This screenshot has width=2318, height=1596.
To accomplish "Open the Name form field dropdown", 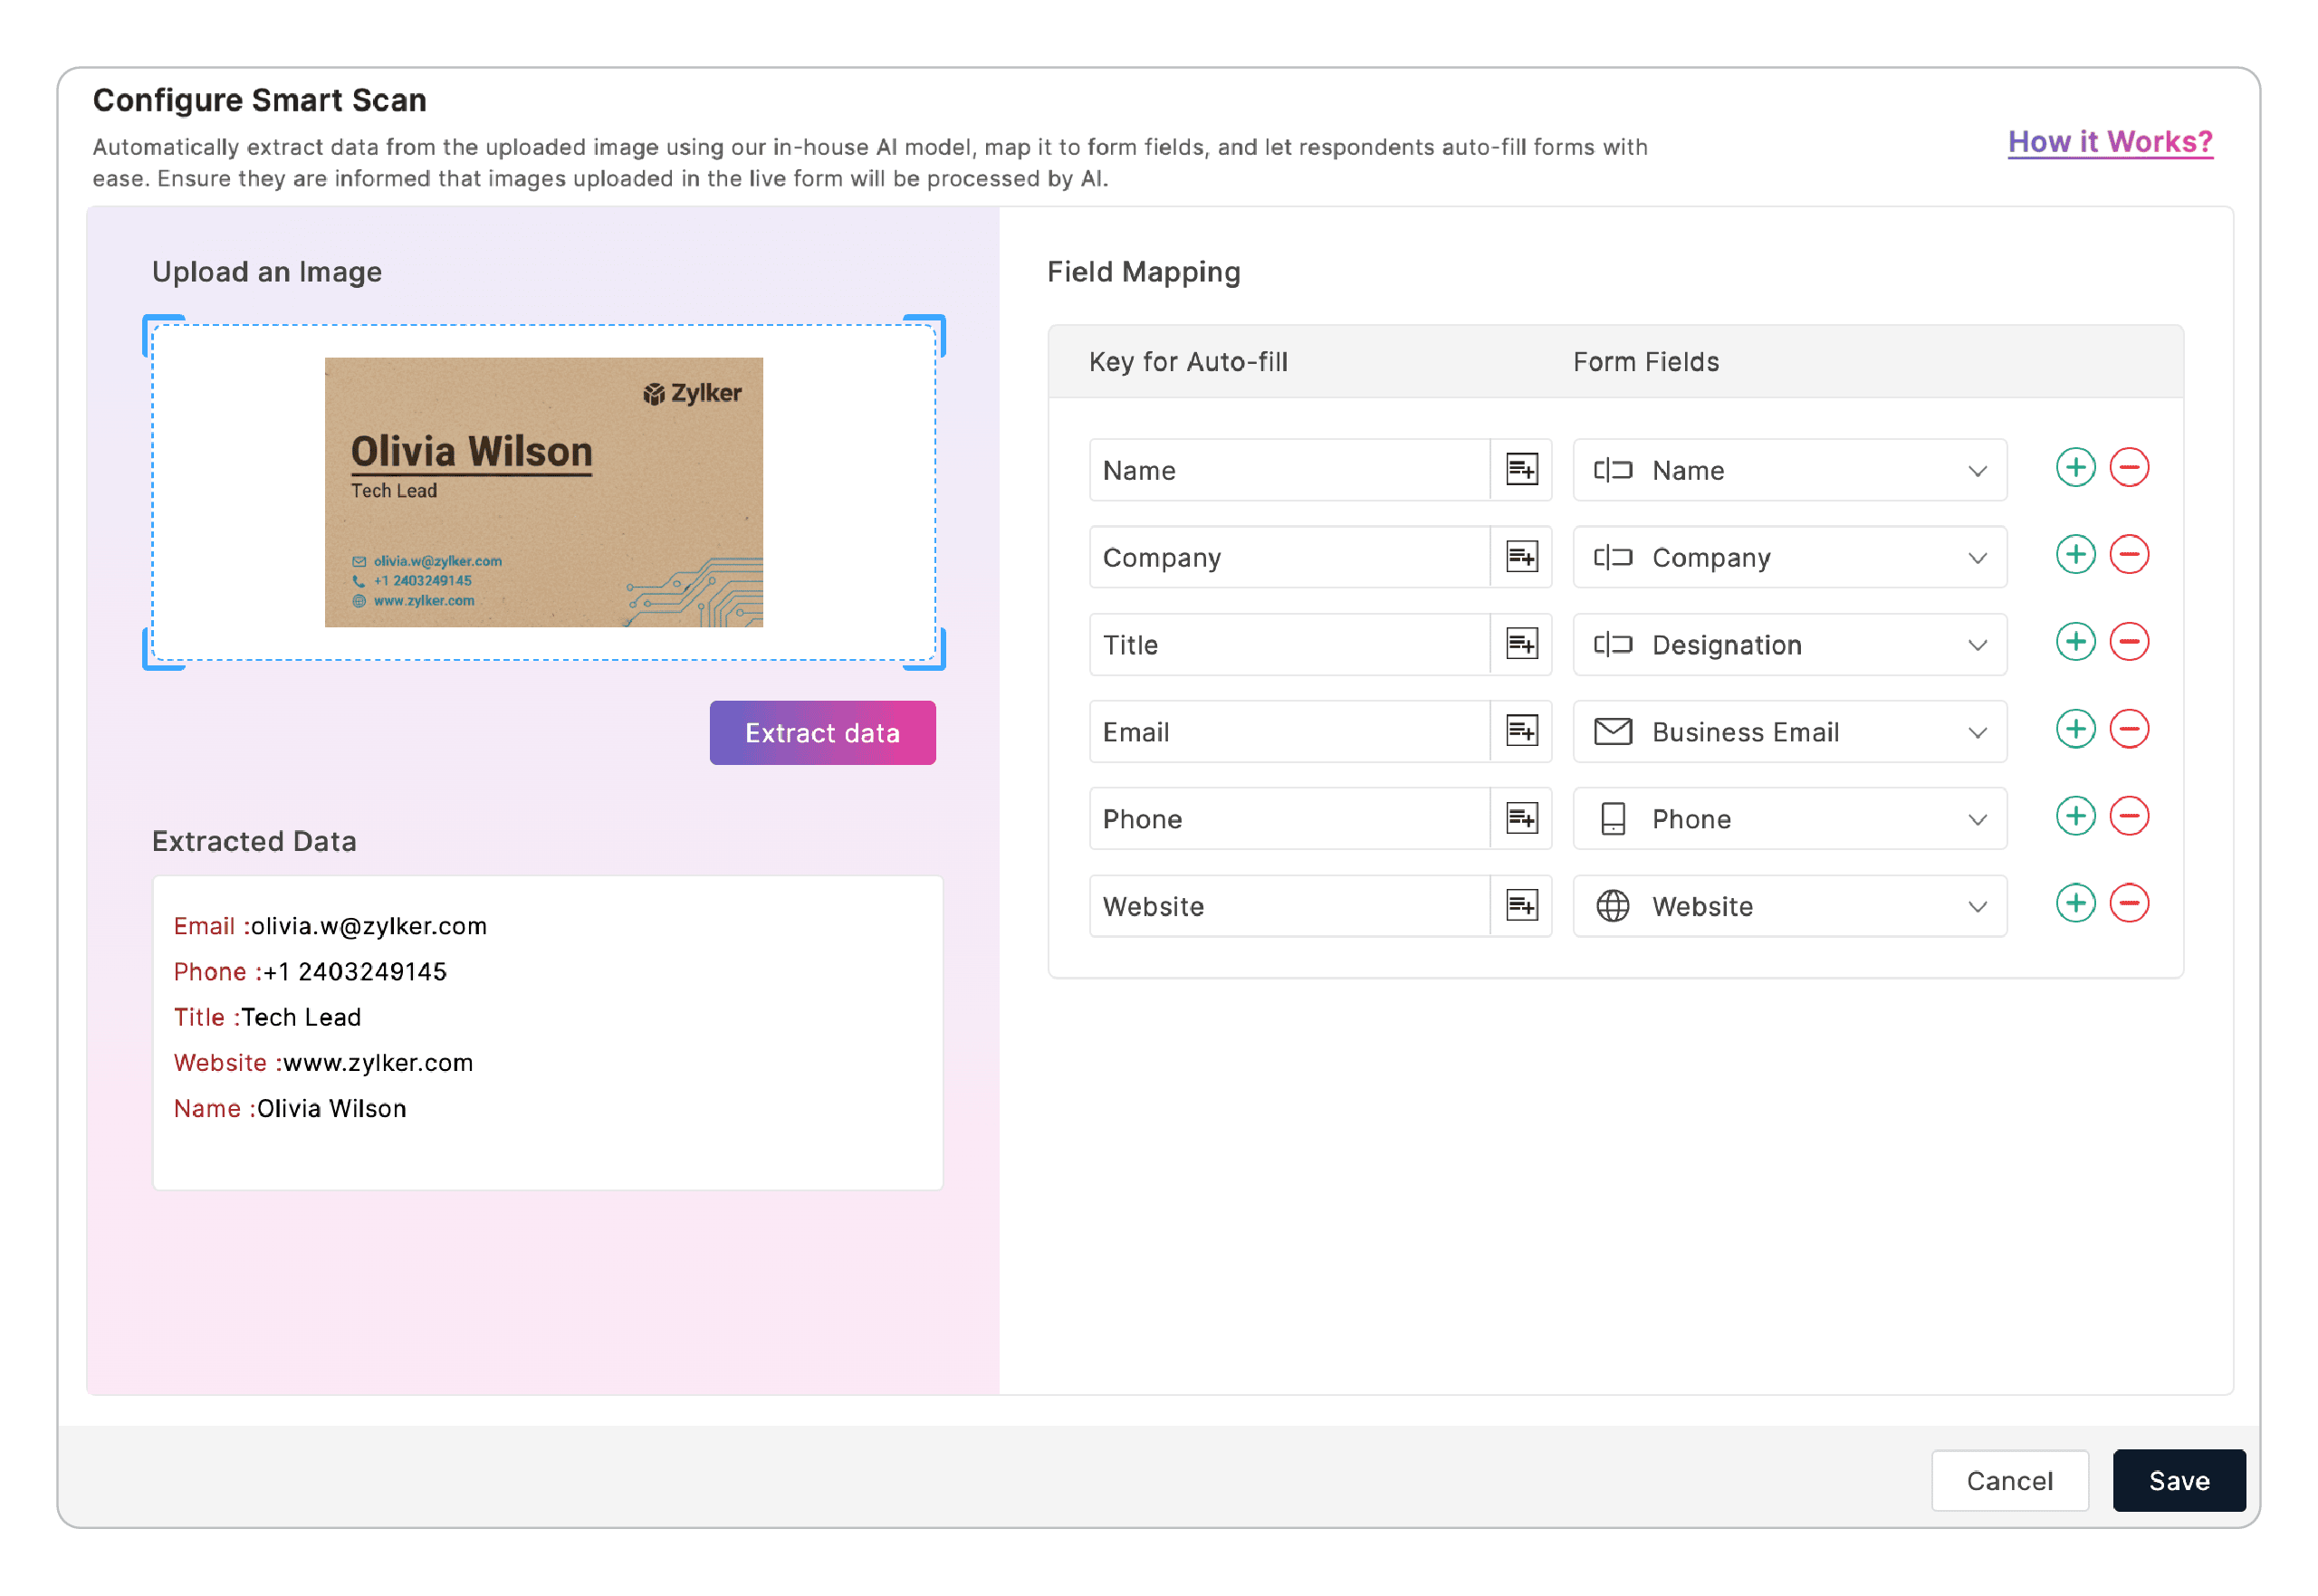I will (x=1788, y=470).
